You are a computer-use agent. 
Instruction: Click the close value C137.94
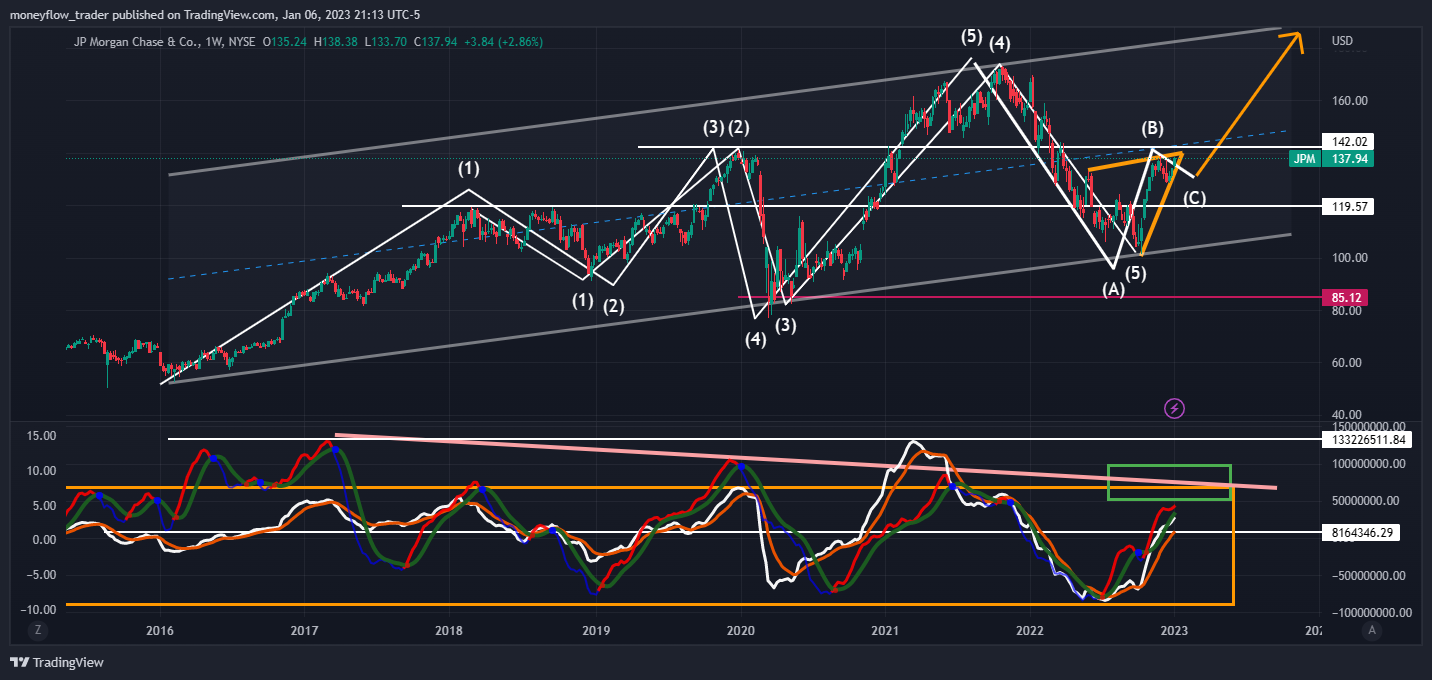[x=435, y=42]
